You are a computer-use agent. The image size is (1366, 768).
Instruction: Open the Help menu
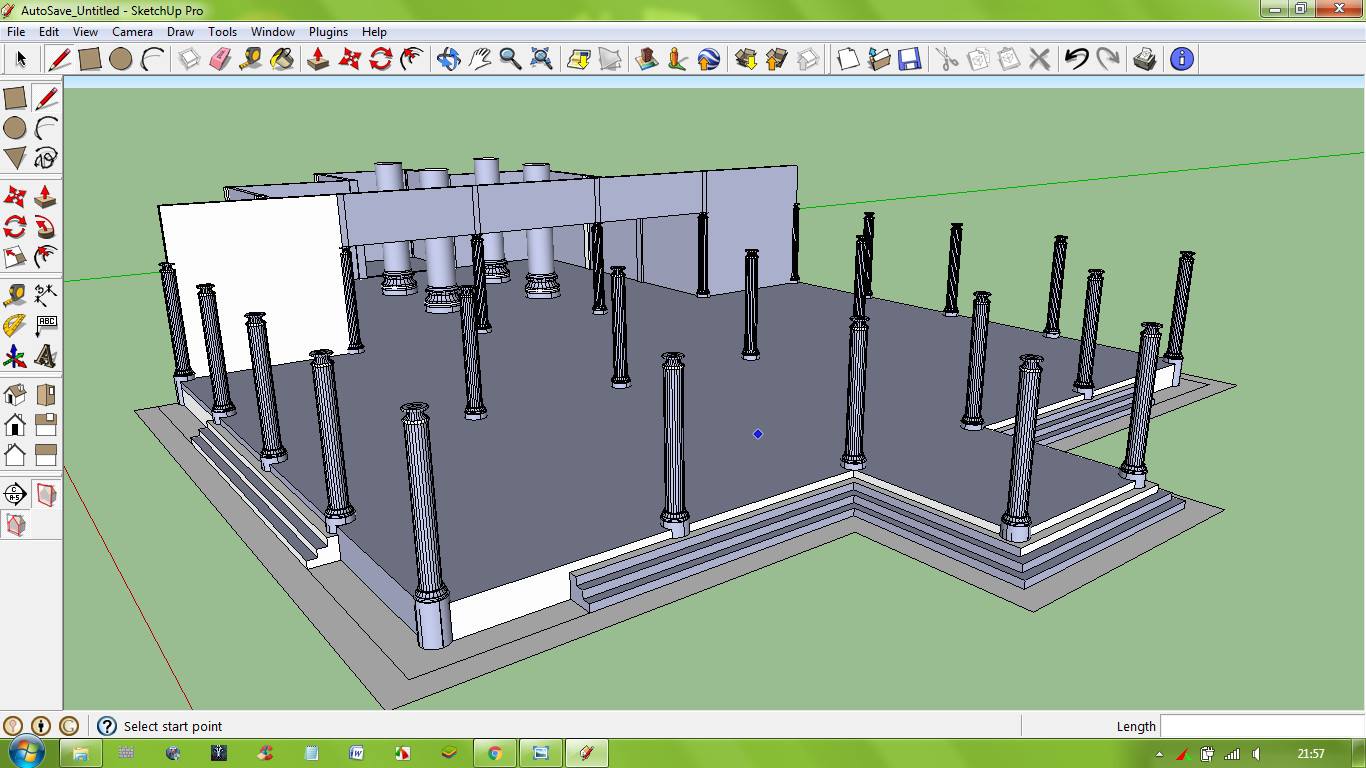coord(374,32)
